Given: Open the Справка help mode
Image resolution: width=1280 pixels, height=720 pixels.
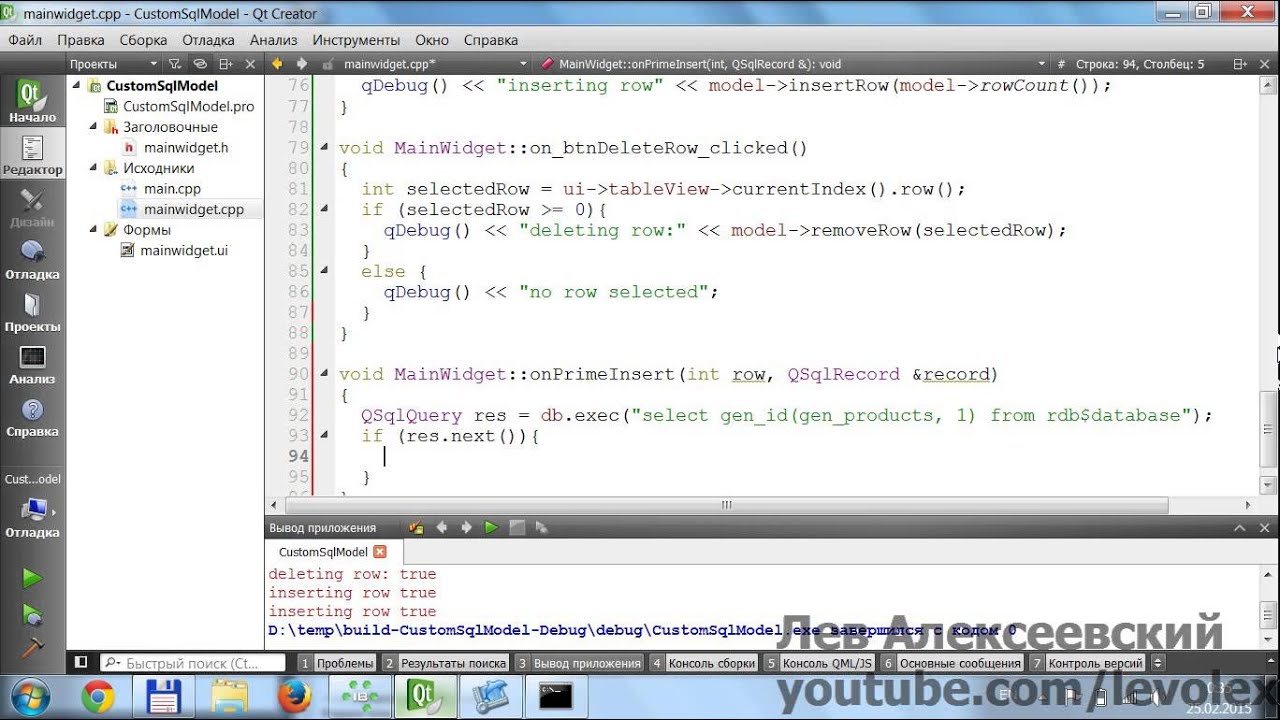Looking at the screenshot, I should 33,417.
